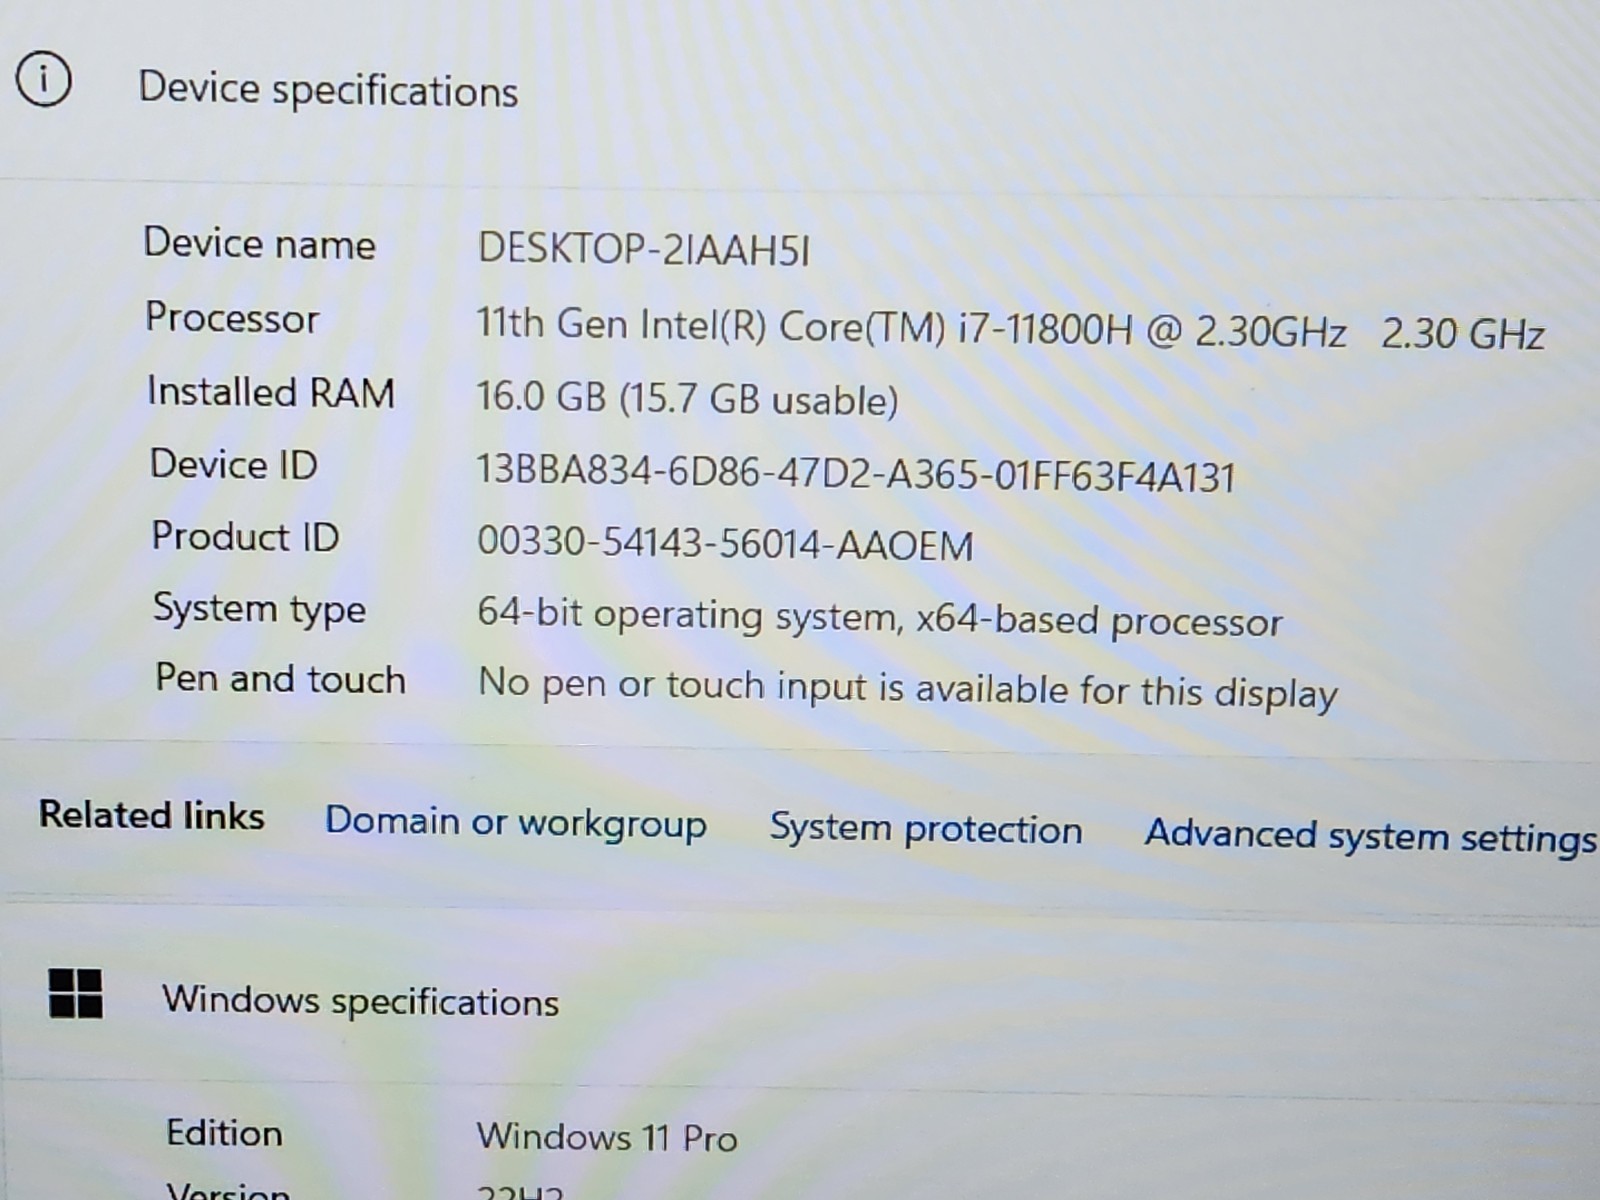1600x1200 pixels.
Task: Click the Device name label
Action: coord(259,244)
